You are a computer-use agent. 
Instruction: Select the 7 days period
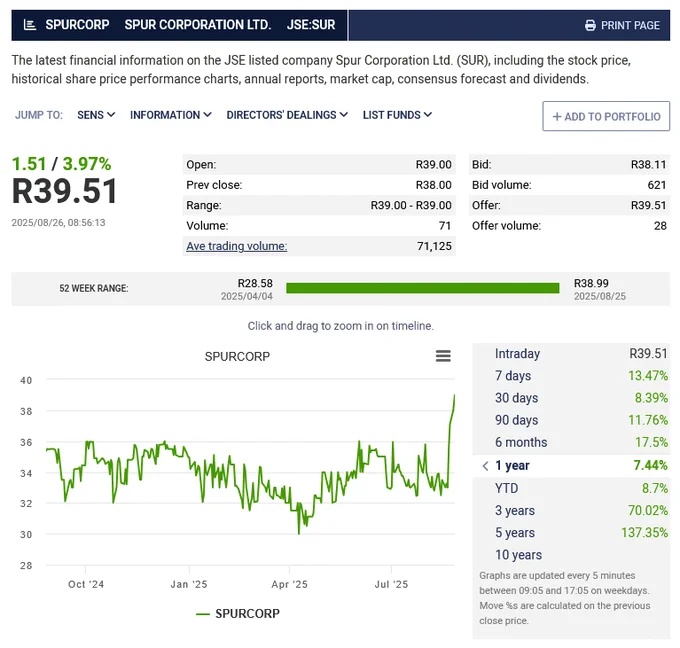(x=571, y=376)
